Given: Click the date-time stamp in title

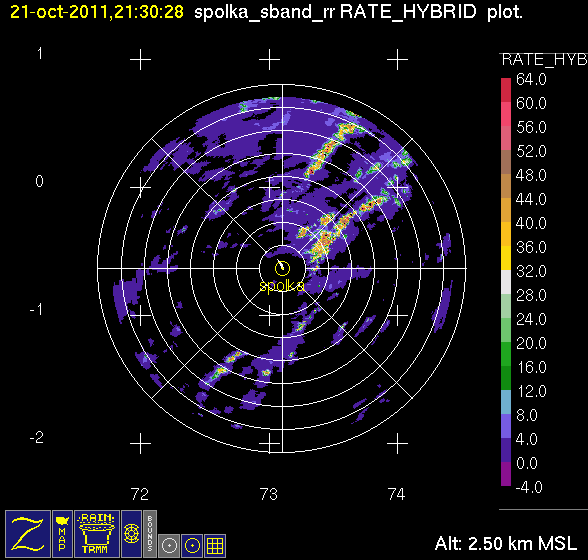Looking at the screenshot, I should click(97, 12).
